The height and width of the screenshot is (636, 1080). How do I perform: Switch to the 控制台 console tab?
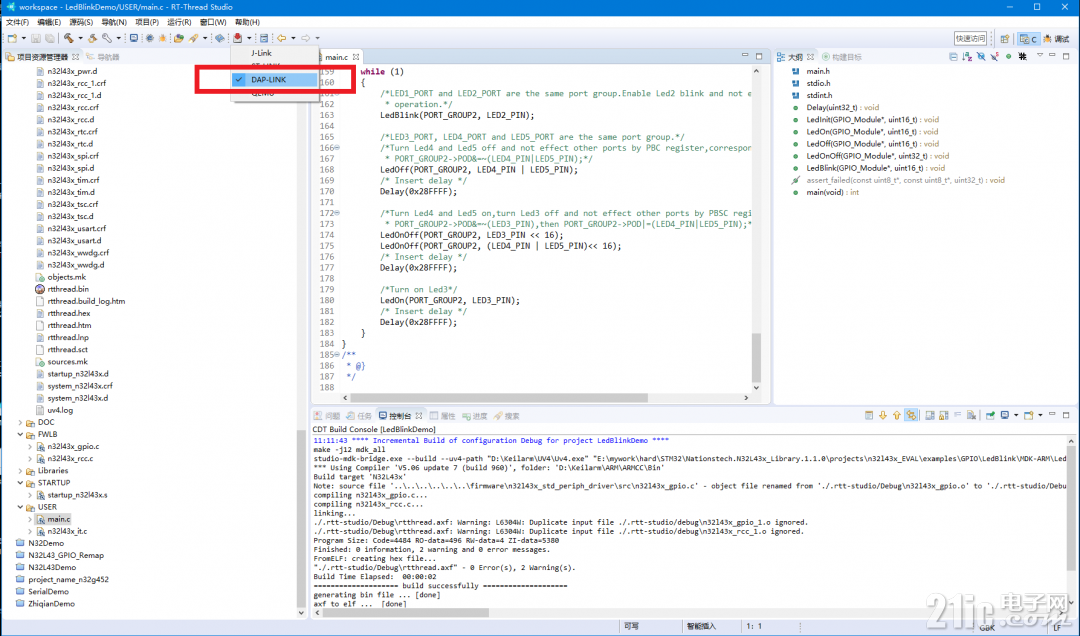(x=399, y=416)
